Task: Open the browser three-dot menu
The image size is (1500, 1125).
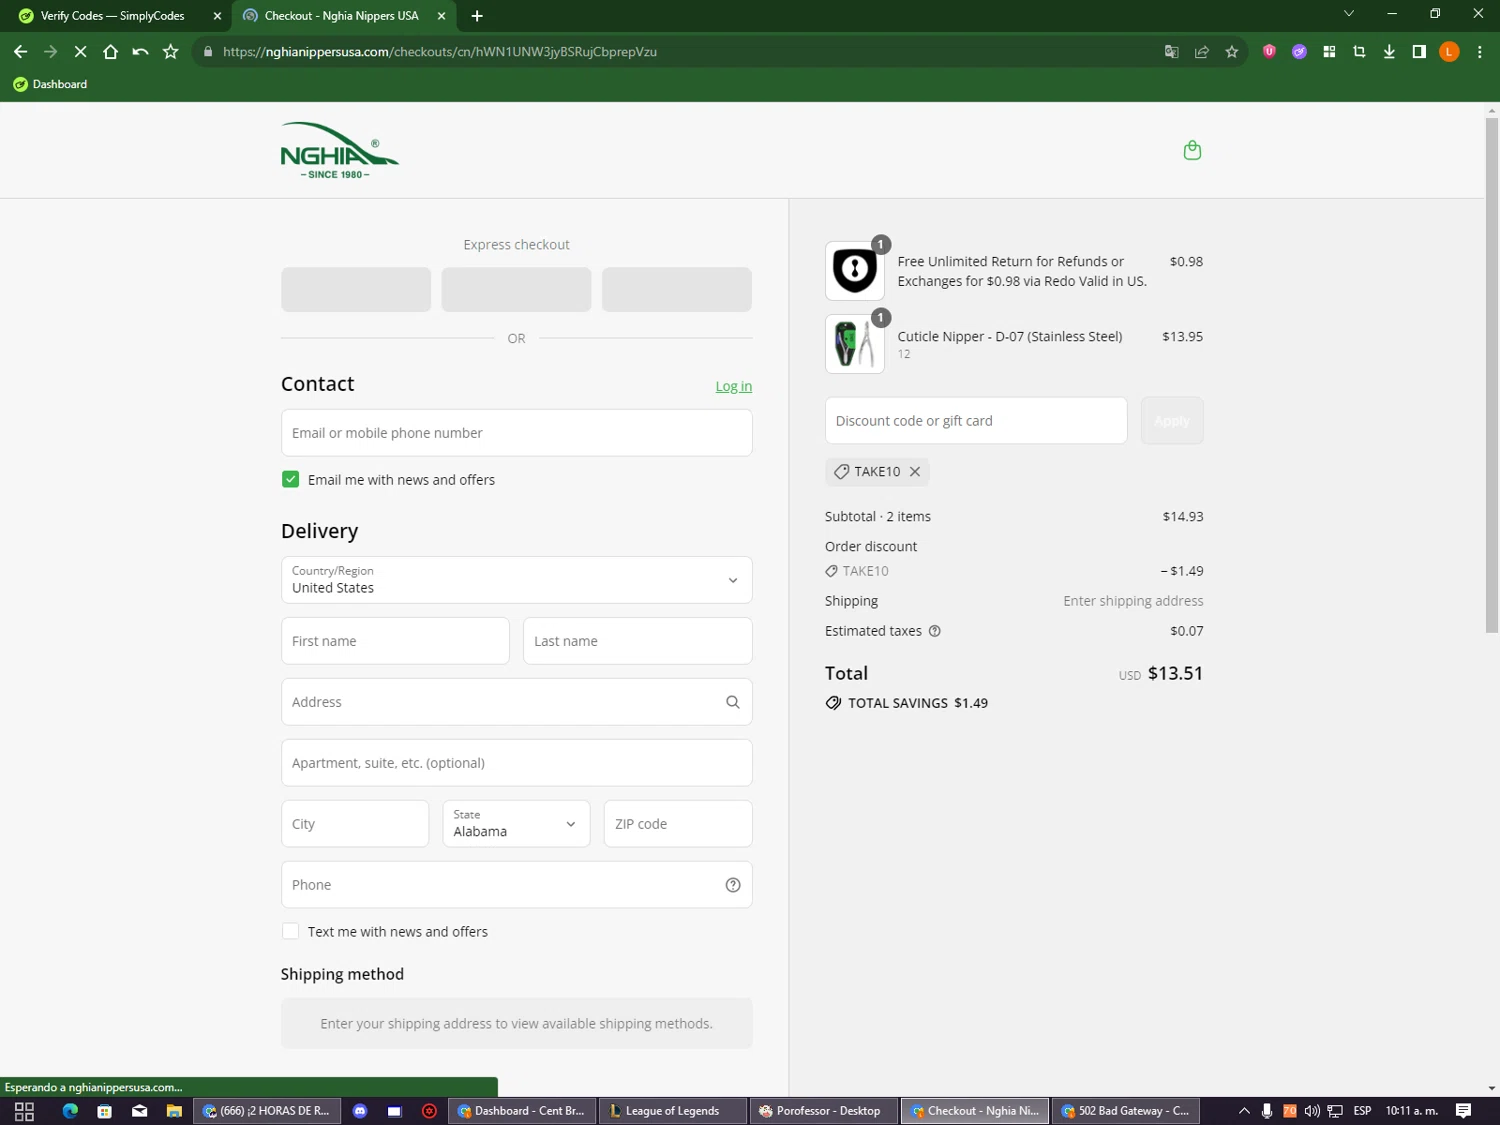Action: 1480,52
